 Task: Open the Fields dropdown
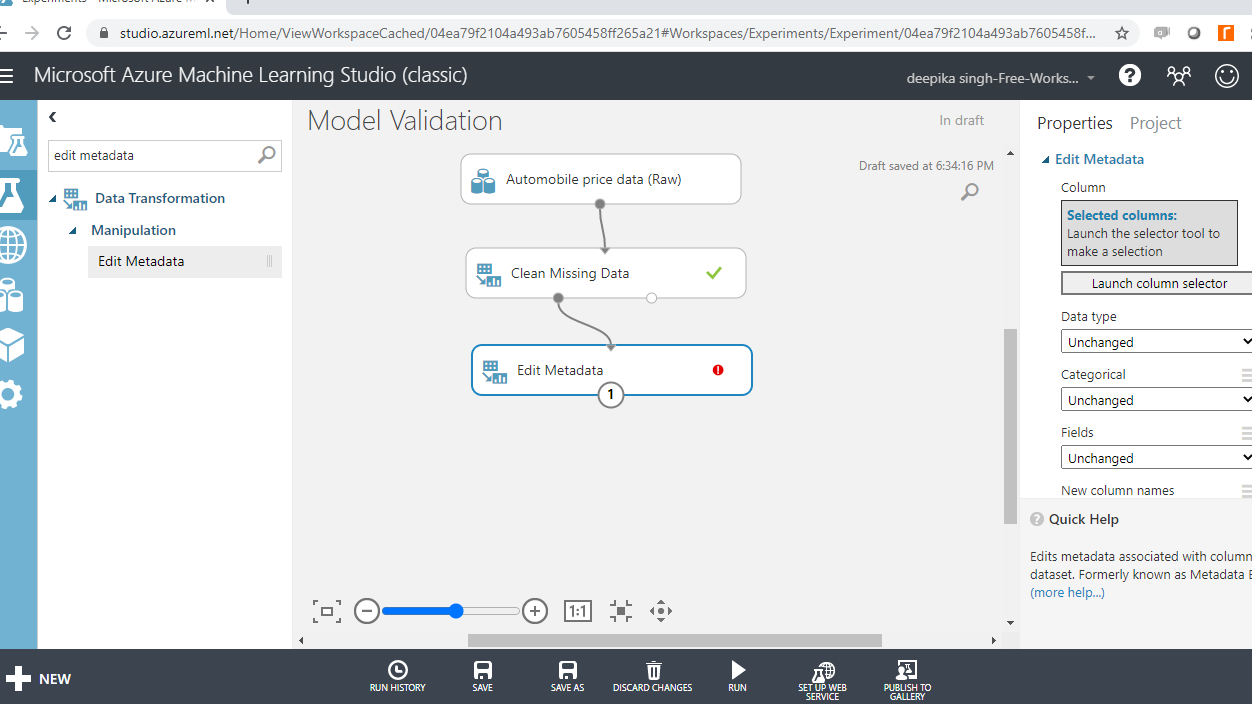pos(1157,458)
